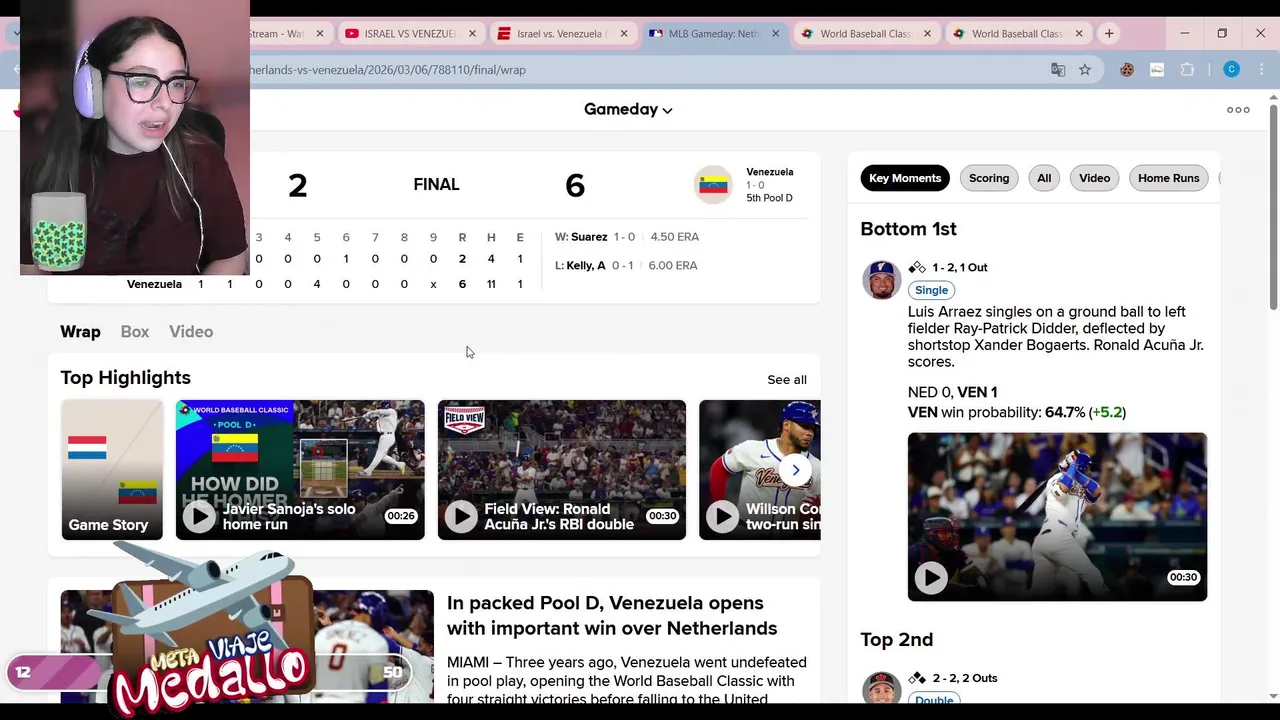The height and width of the screenshot is (720, 1280).
Task: Open the cookie extension icon
Action: (x=1127, y=70)
